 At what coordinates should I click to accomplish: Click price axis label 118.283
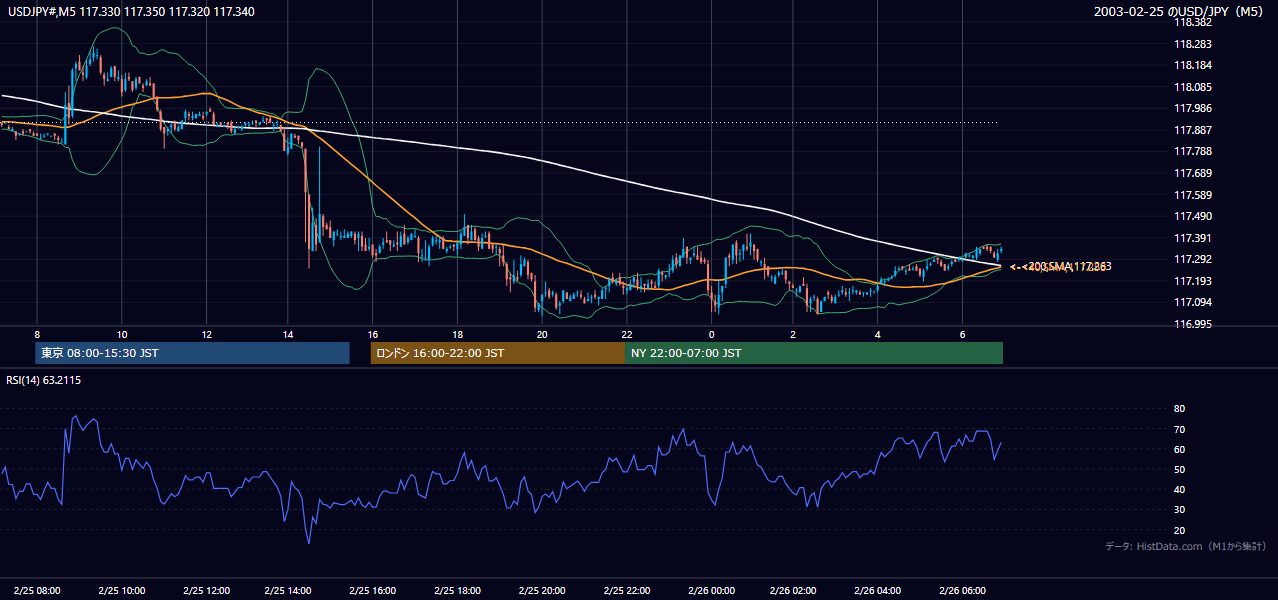coord(1193,44)
